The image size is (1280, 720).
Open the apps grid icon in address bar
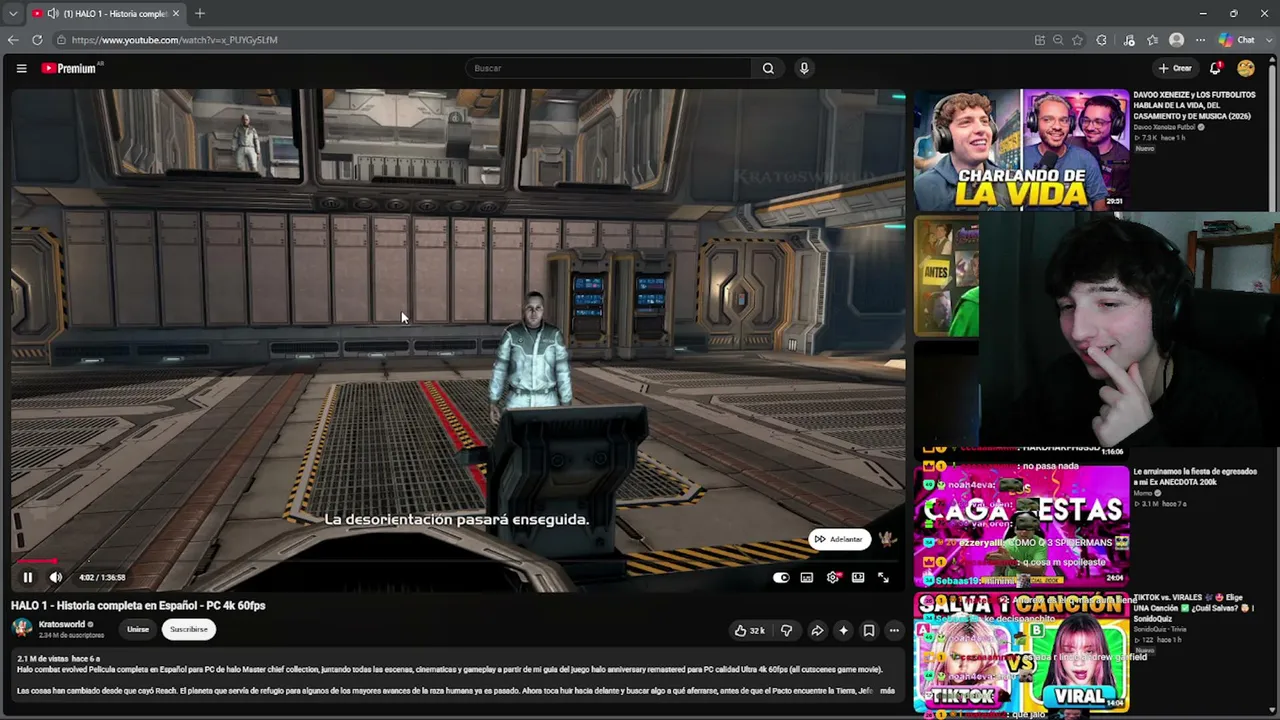point(1040,40)
